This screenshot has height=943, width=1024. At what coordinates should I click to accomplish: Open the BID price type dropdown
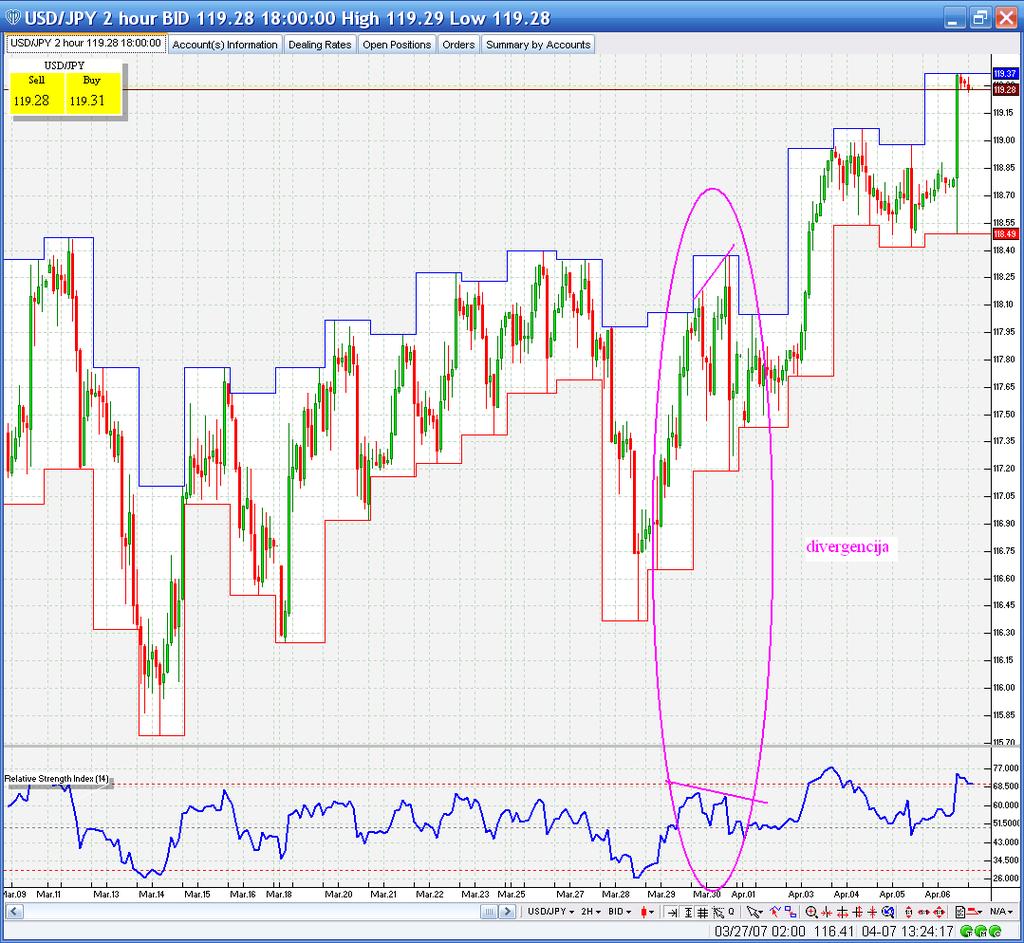620,912
